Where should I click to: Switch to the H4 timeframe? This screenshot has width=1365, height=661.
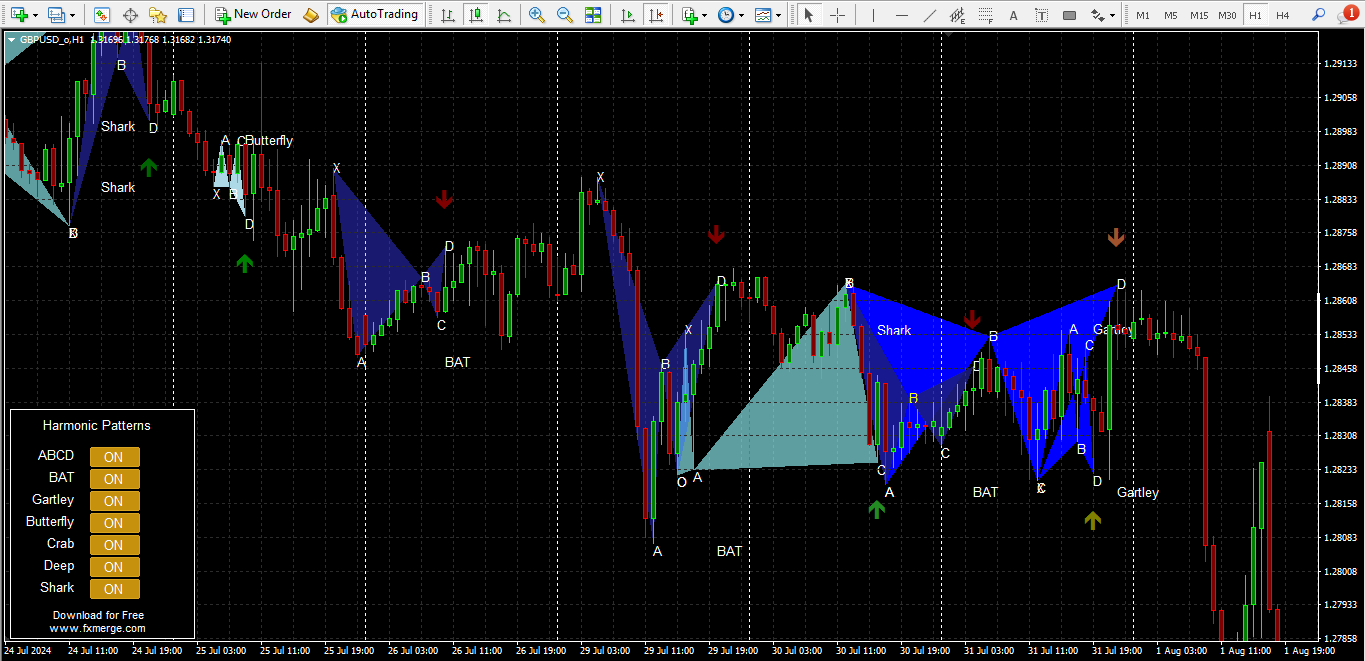point(1282,15)
